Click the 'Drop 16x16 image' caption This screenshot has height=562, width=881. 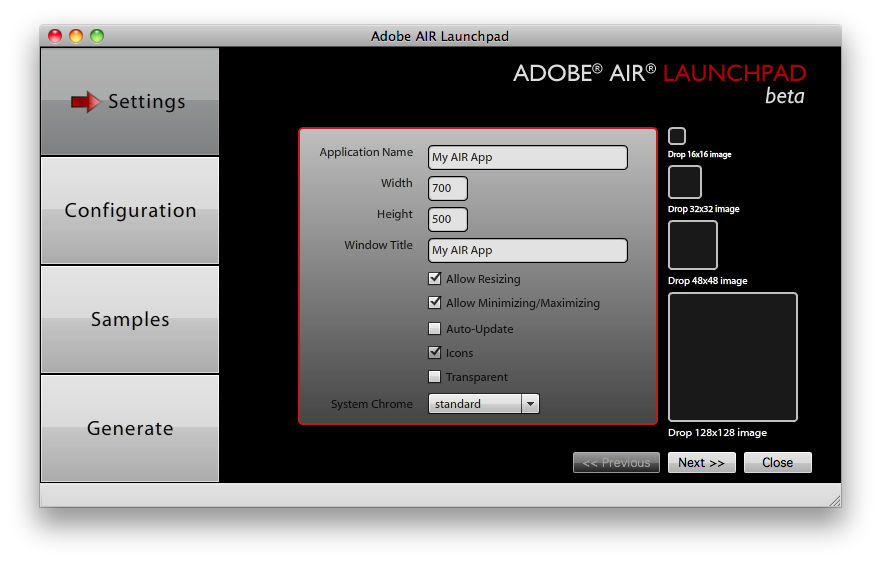point(700,155)
